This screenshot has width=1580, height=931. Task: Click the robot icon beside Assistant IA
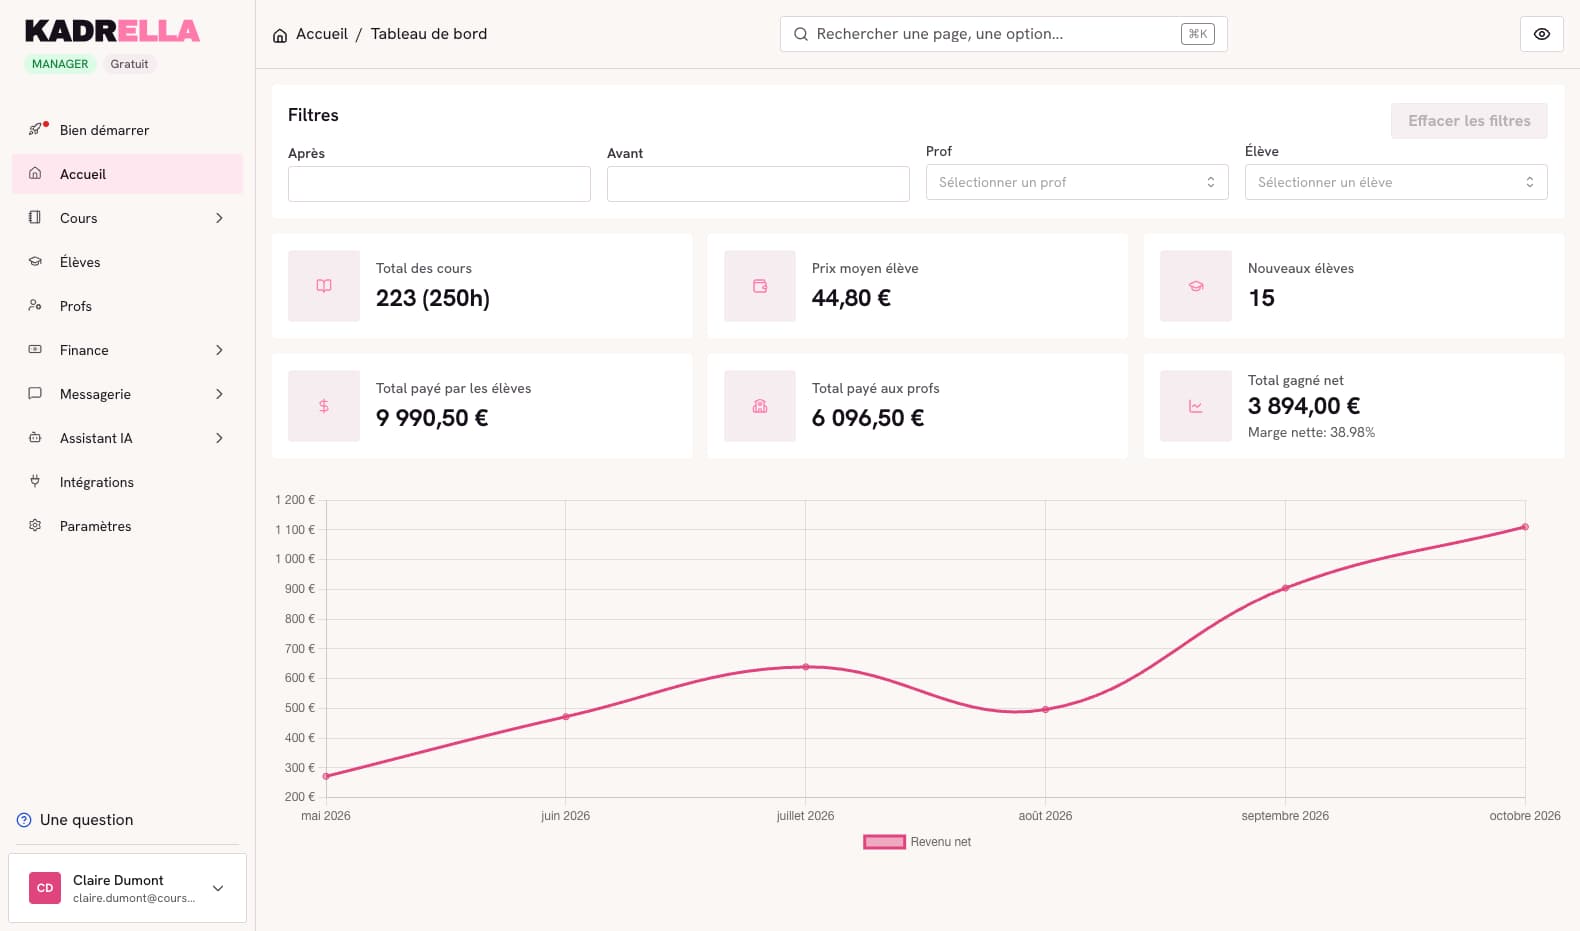click(35, 437)
